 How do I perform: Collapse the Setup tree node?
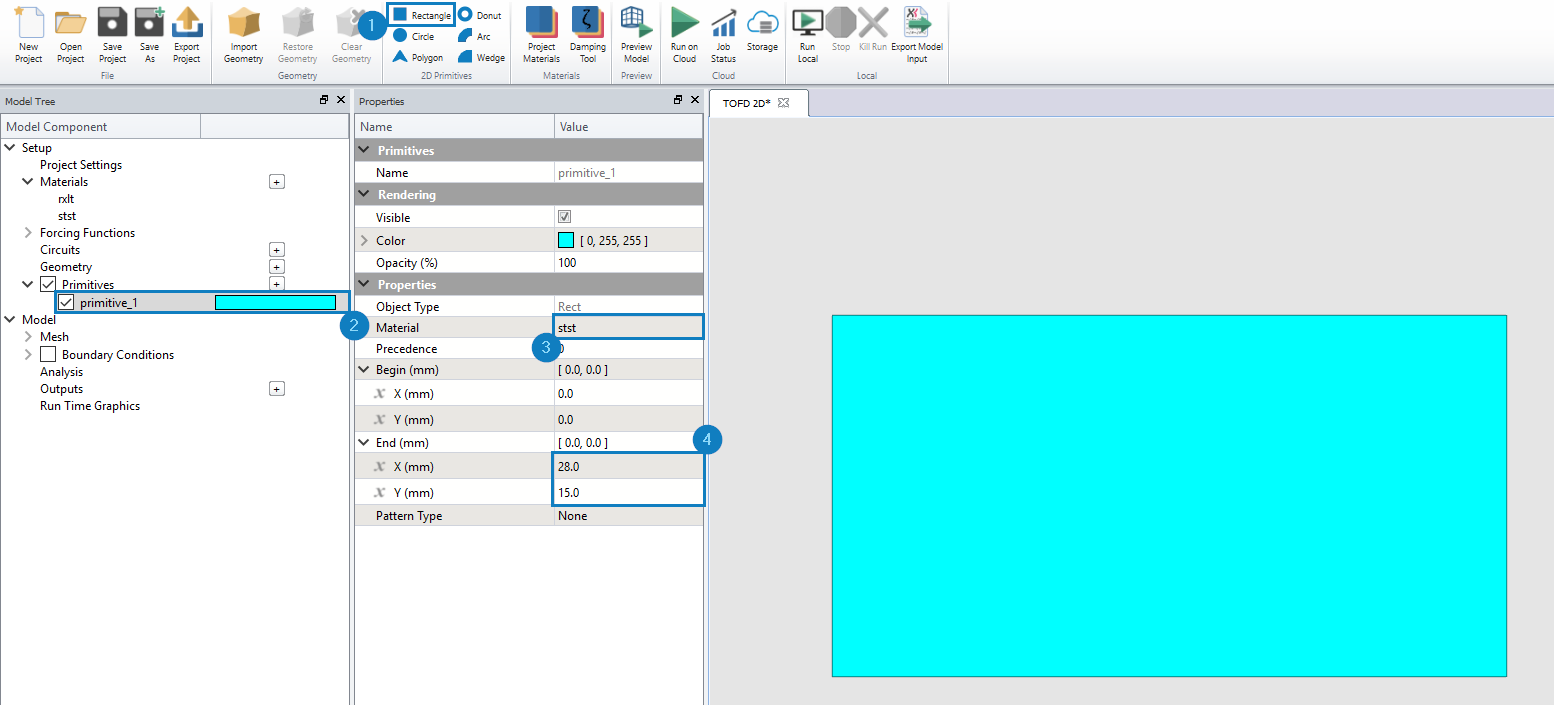(x=10, y=148)
